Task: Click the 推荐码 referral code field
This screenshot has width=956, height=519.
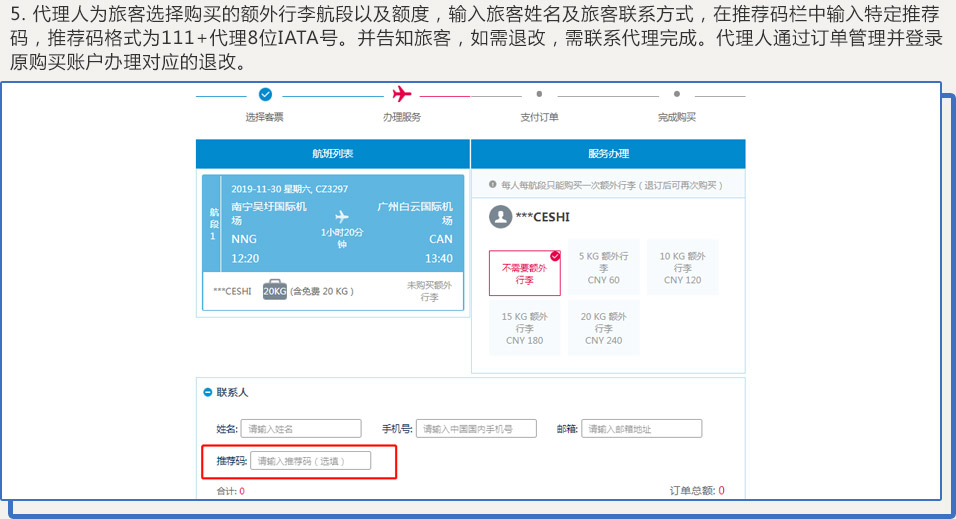Action: point(310,461)
